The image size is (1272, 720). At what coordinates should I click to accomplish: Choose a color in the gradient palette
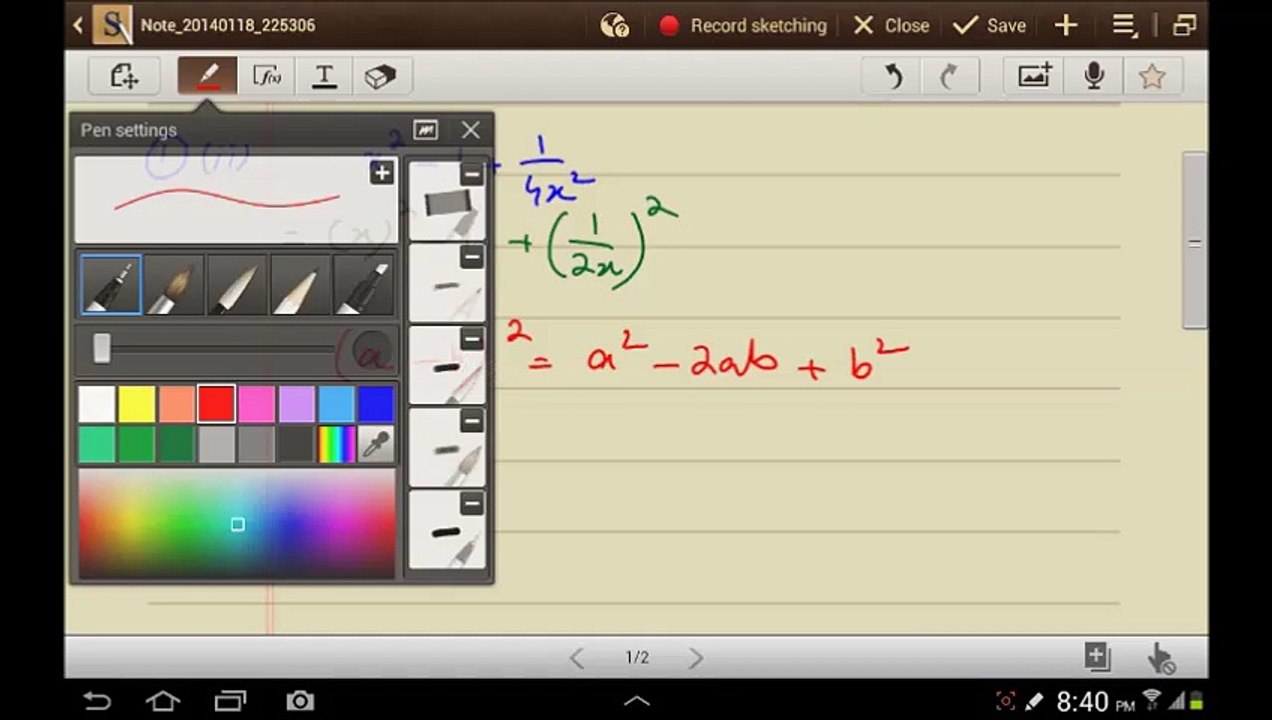click(237, 524)
